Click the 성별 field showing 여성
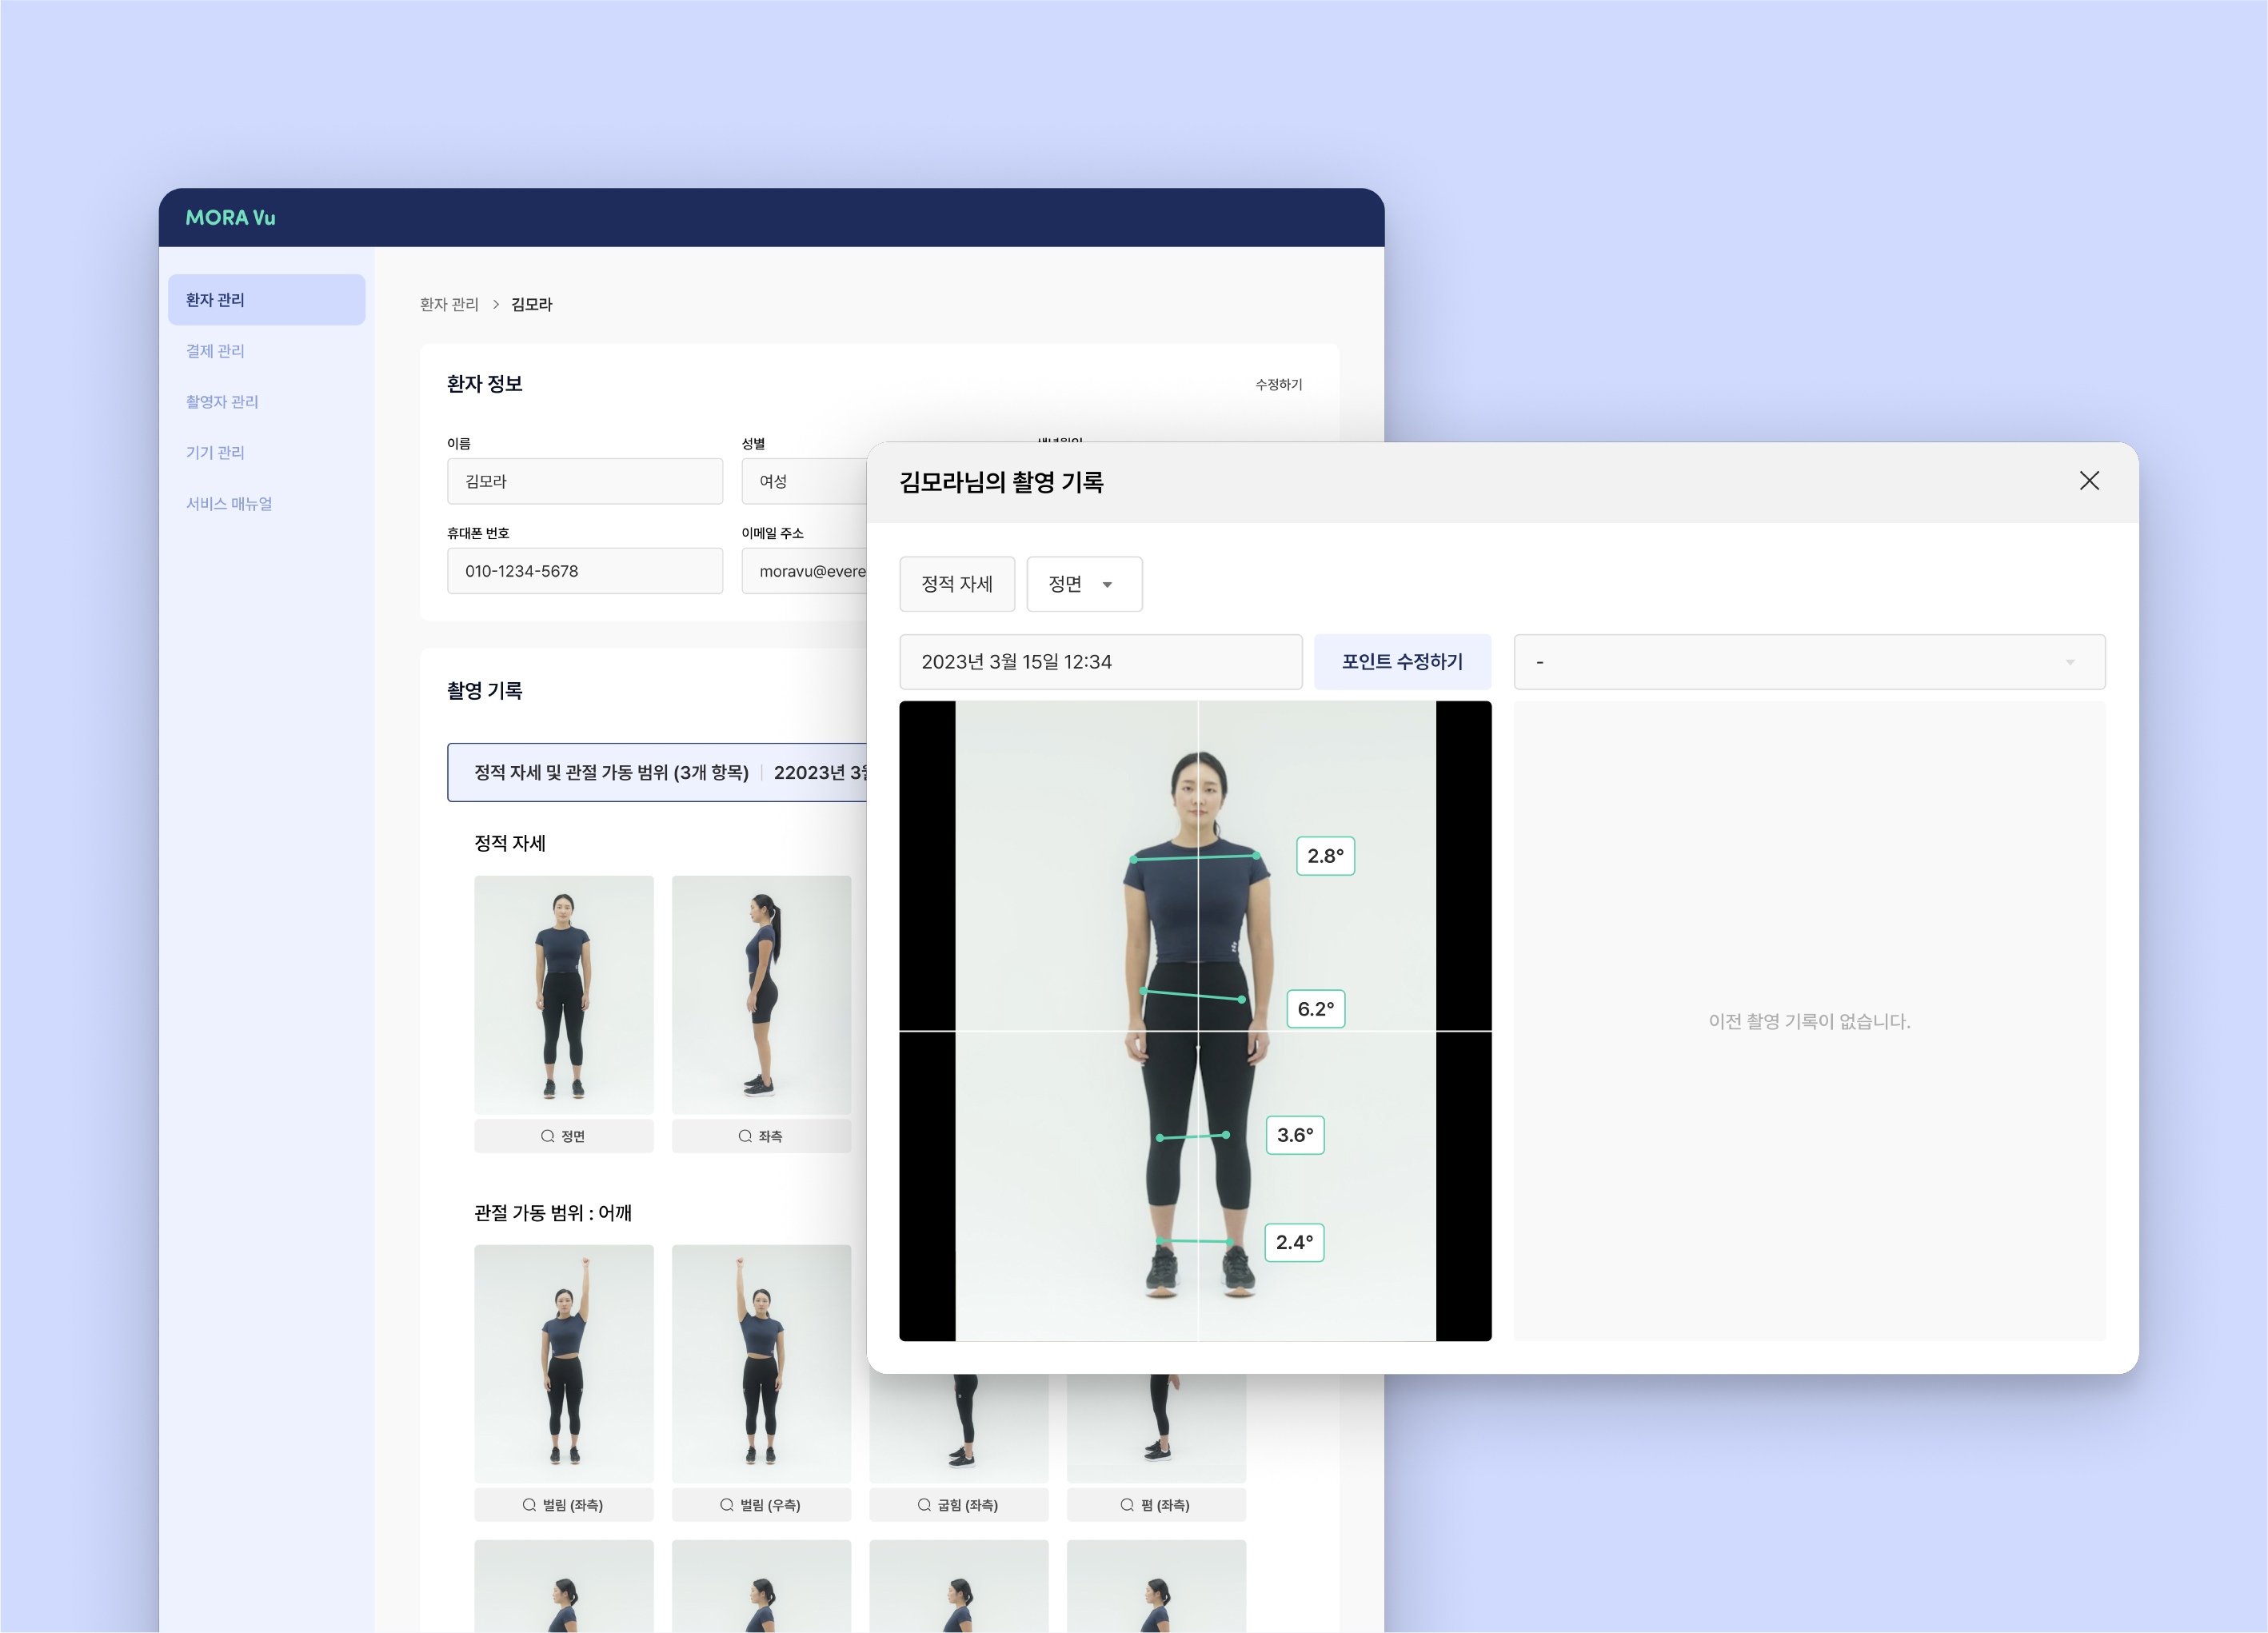This screenshot has width=2268, height=1633. click(805, 481)
